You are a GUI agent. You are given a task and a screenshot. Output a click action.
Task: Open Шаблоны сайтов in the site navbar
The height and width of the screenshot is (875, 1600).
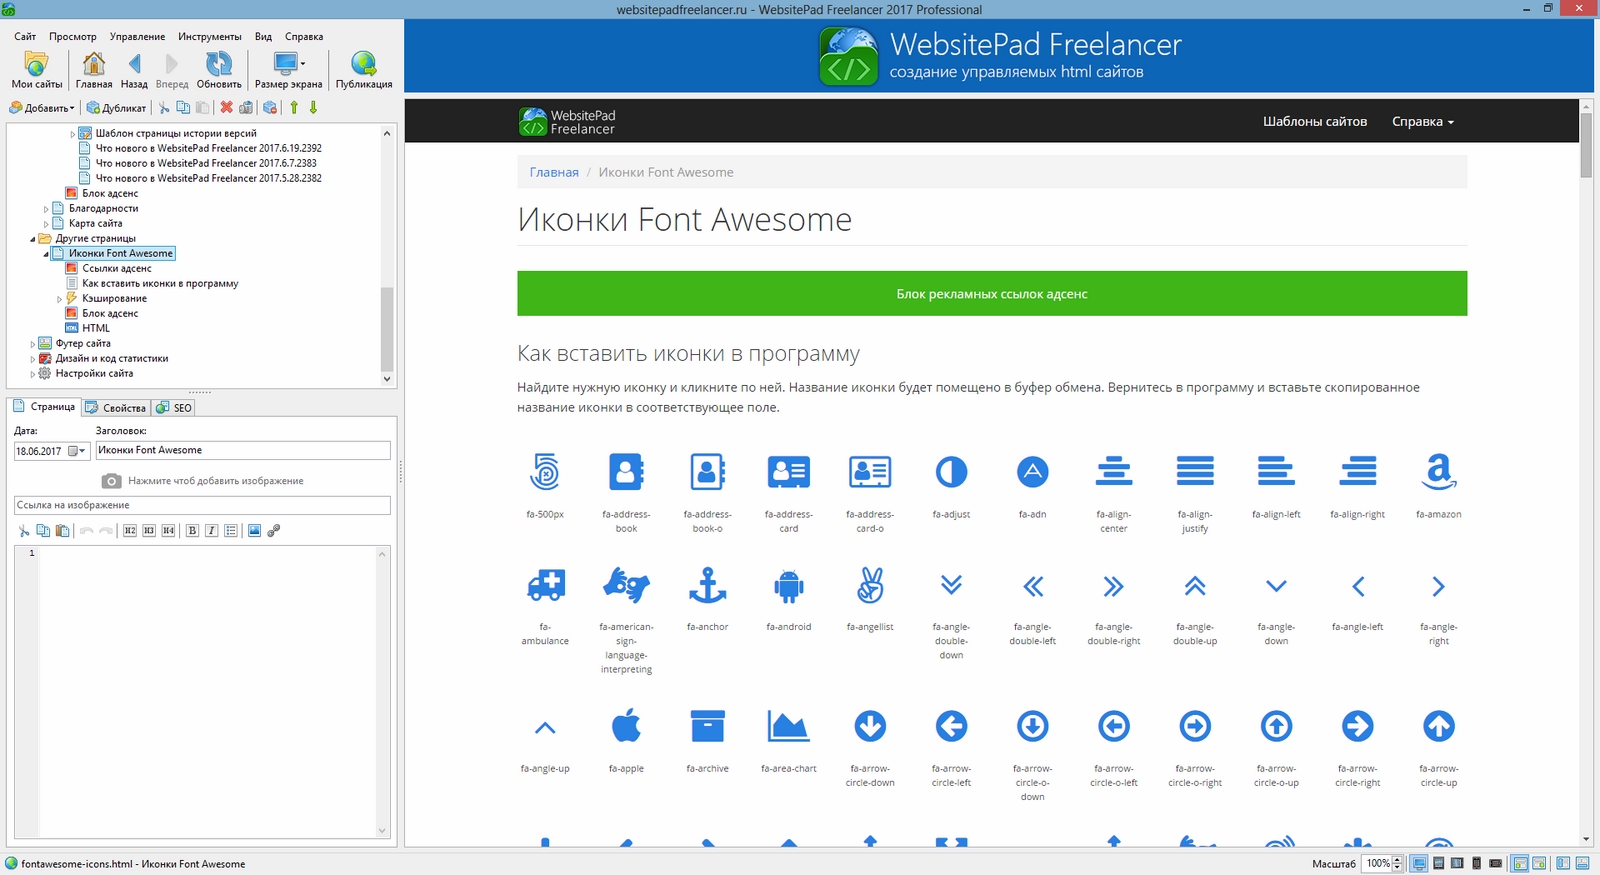1315,121
